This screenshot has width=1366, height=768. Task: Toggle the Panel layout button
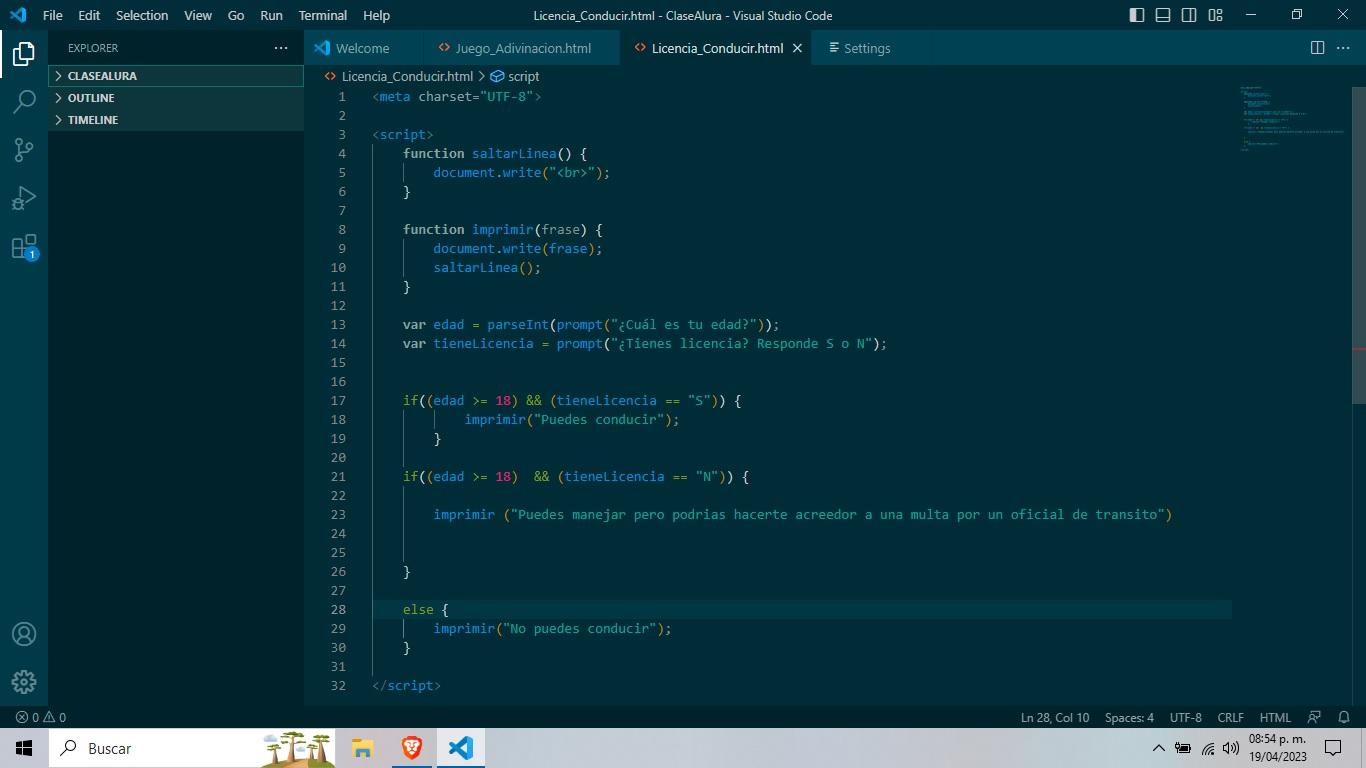pos(1163,15)
